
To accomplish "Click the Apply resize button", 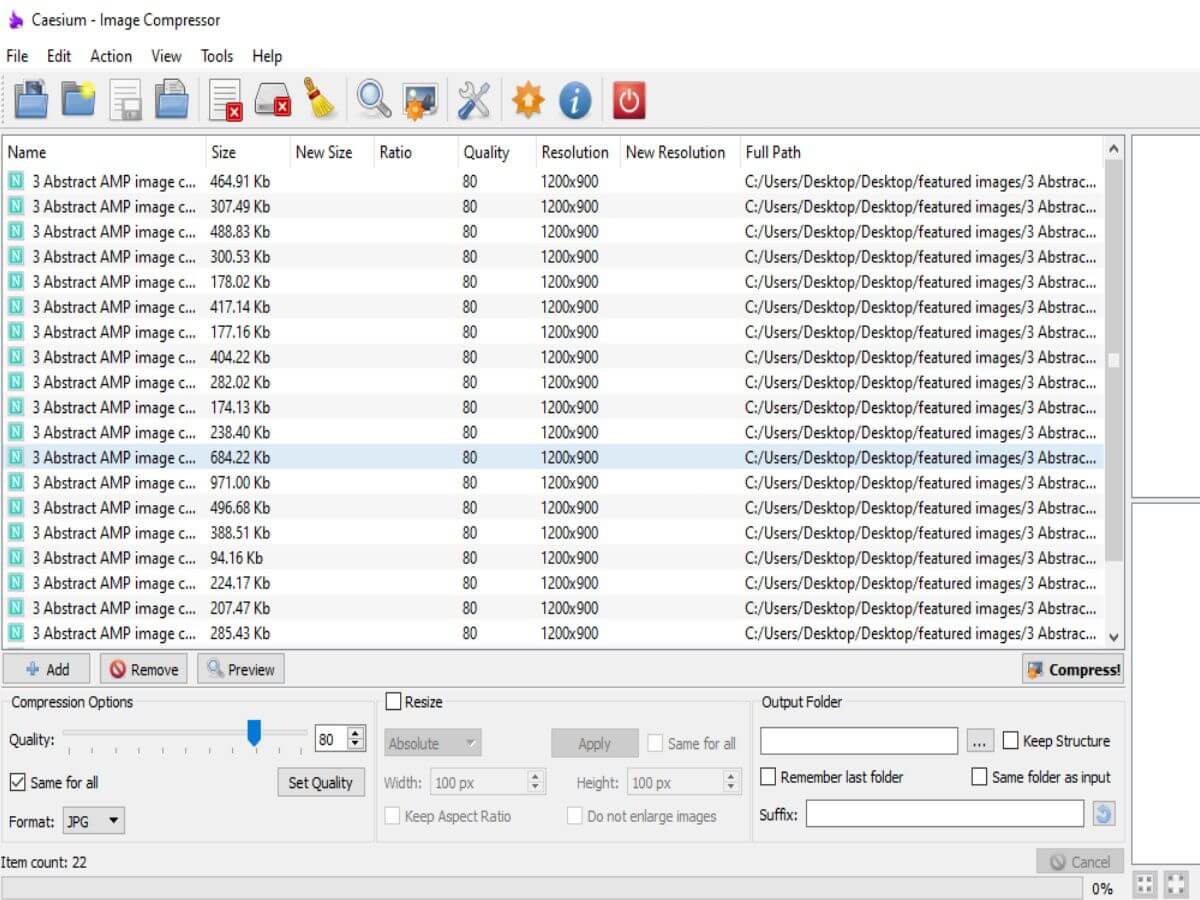I will click(x=594, y=743).
